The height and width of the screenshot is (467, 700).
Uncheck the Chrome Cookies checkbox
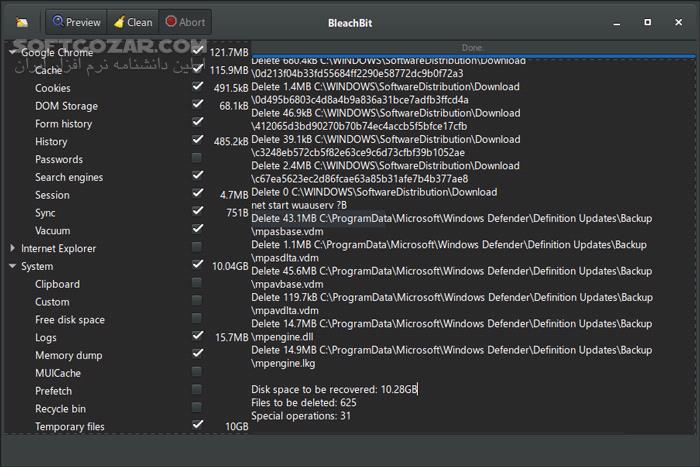197,88
